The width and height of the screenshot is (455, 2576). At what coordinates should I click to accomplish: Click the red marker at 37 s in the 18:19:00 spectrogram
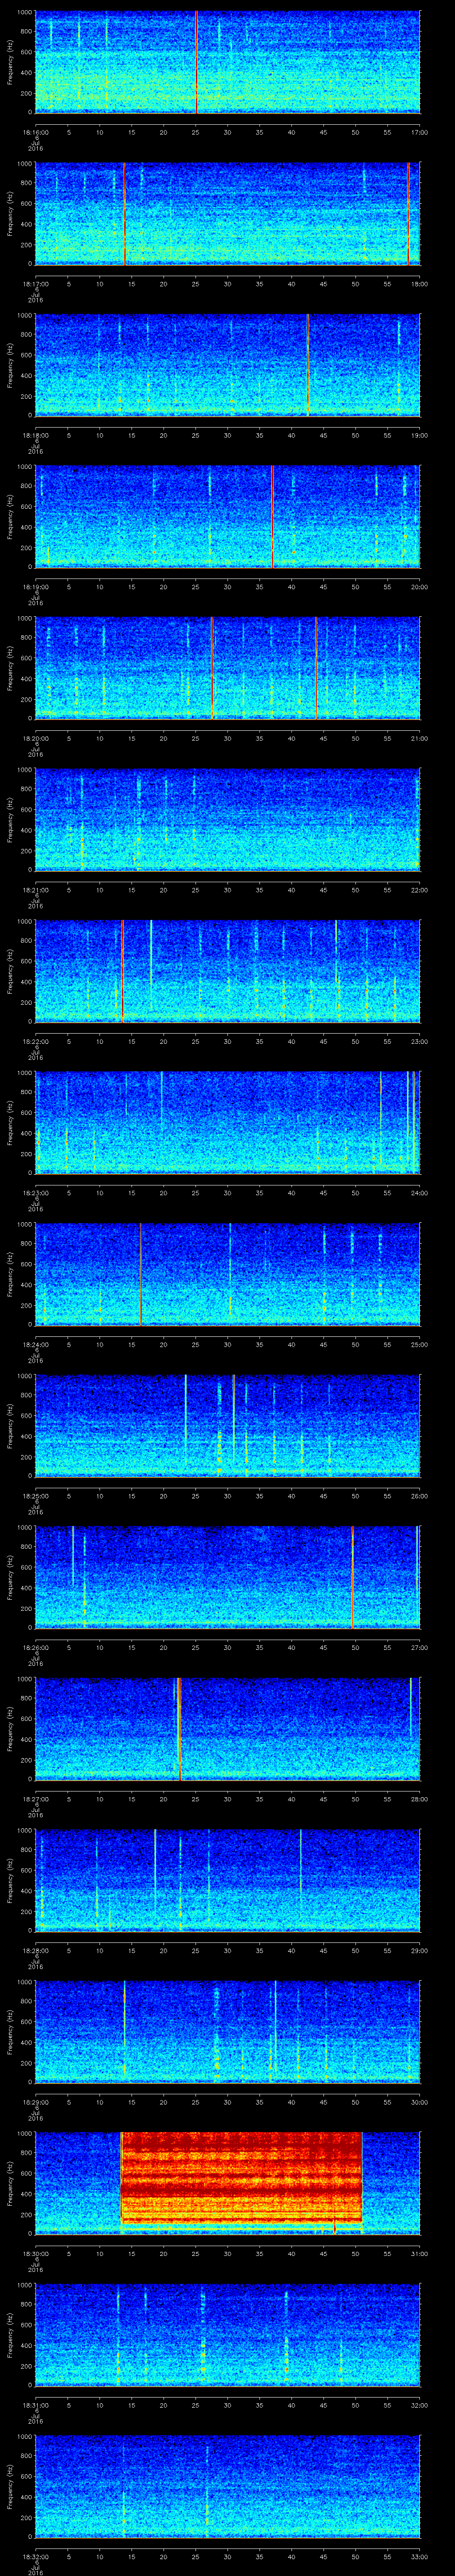pos(272,516)
